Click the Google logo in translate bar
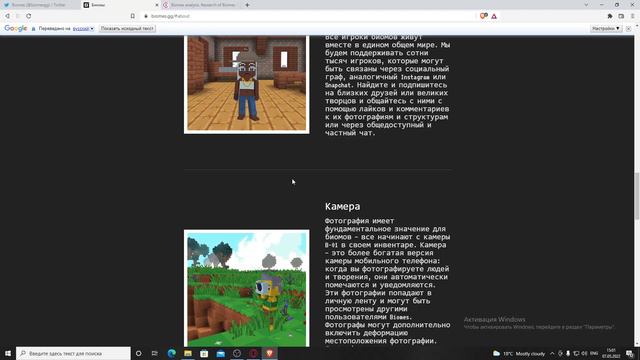640x360 pixels. point(16,28)
